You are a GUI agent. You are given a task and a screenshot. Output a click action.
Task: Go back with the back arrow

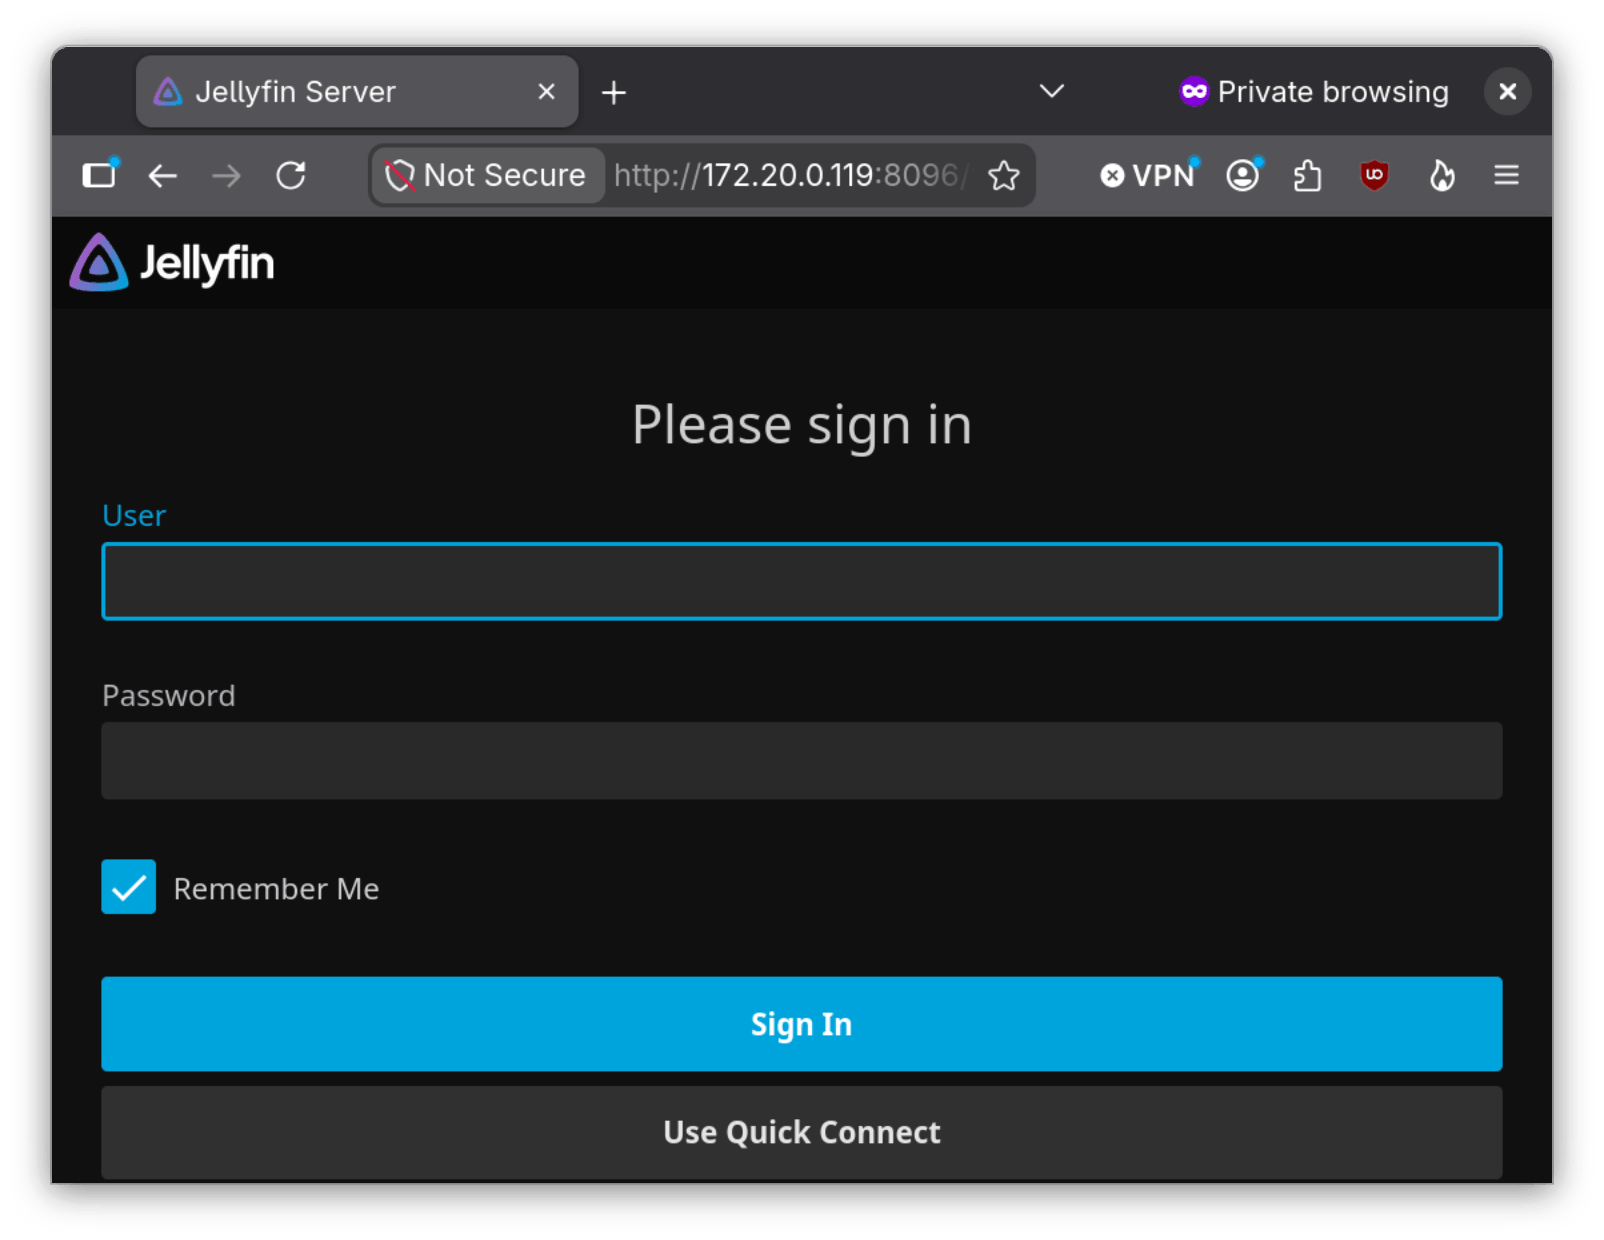tap(163, 176)
